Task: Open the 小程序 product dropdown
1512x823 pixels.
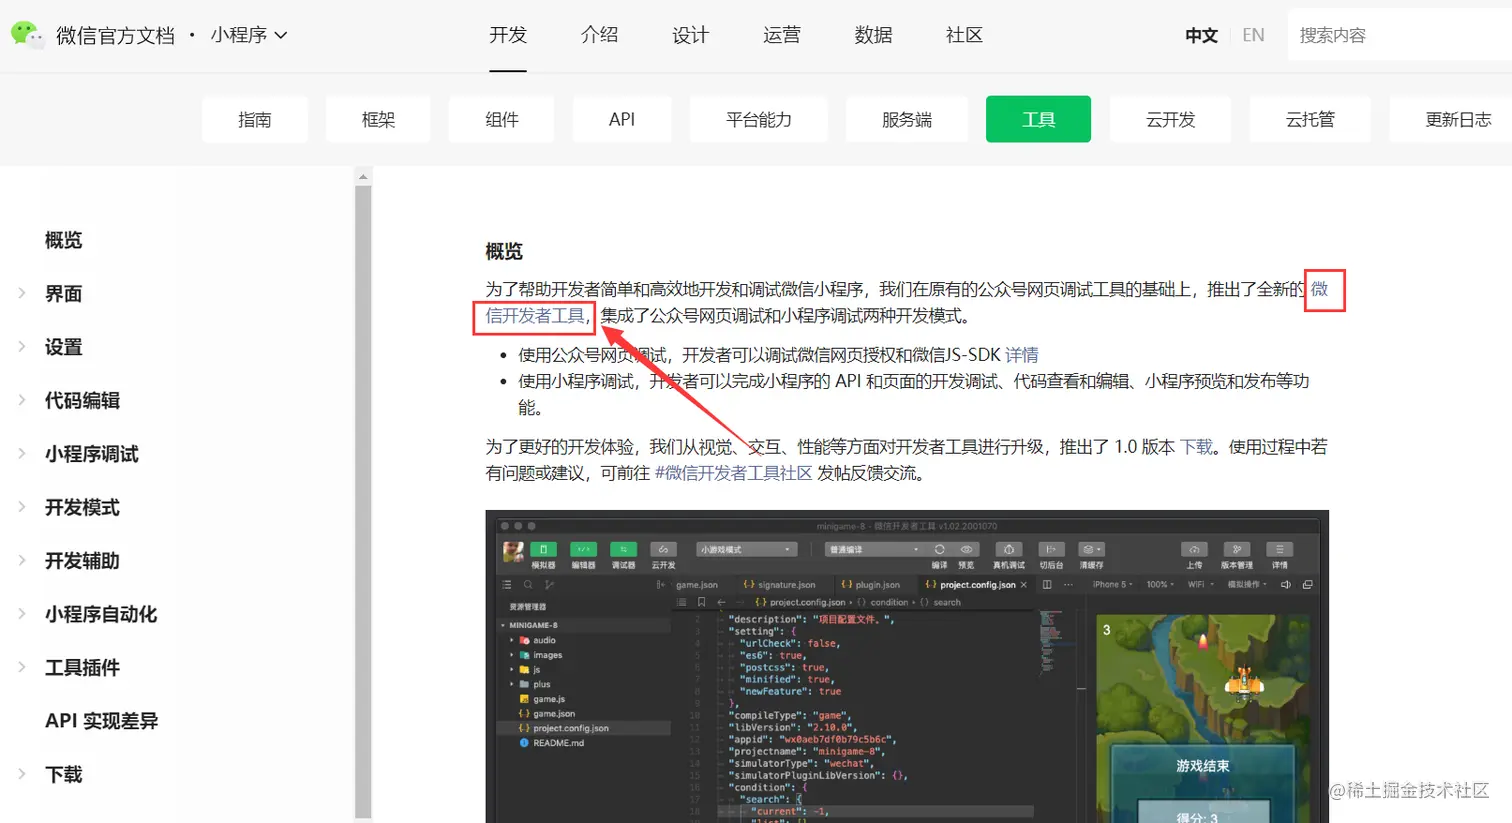Action: click(x=249, y=35)
